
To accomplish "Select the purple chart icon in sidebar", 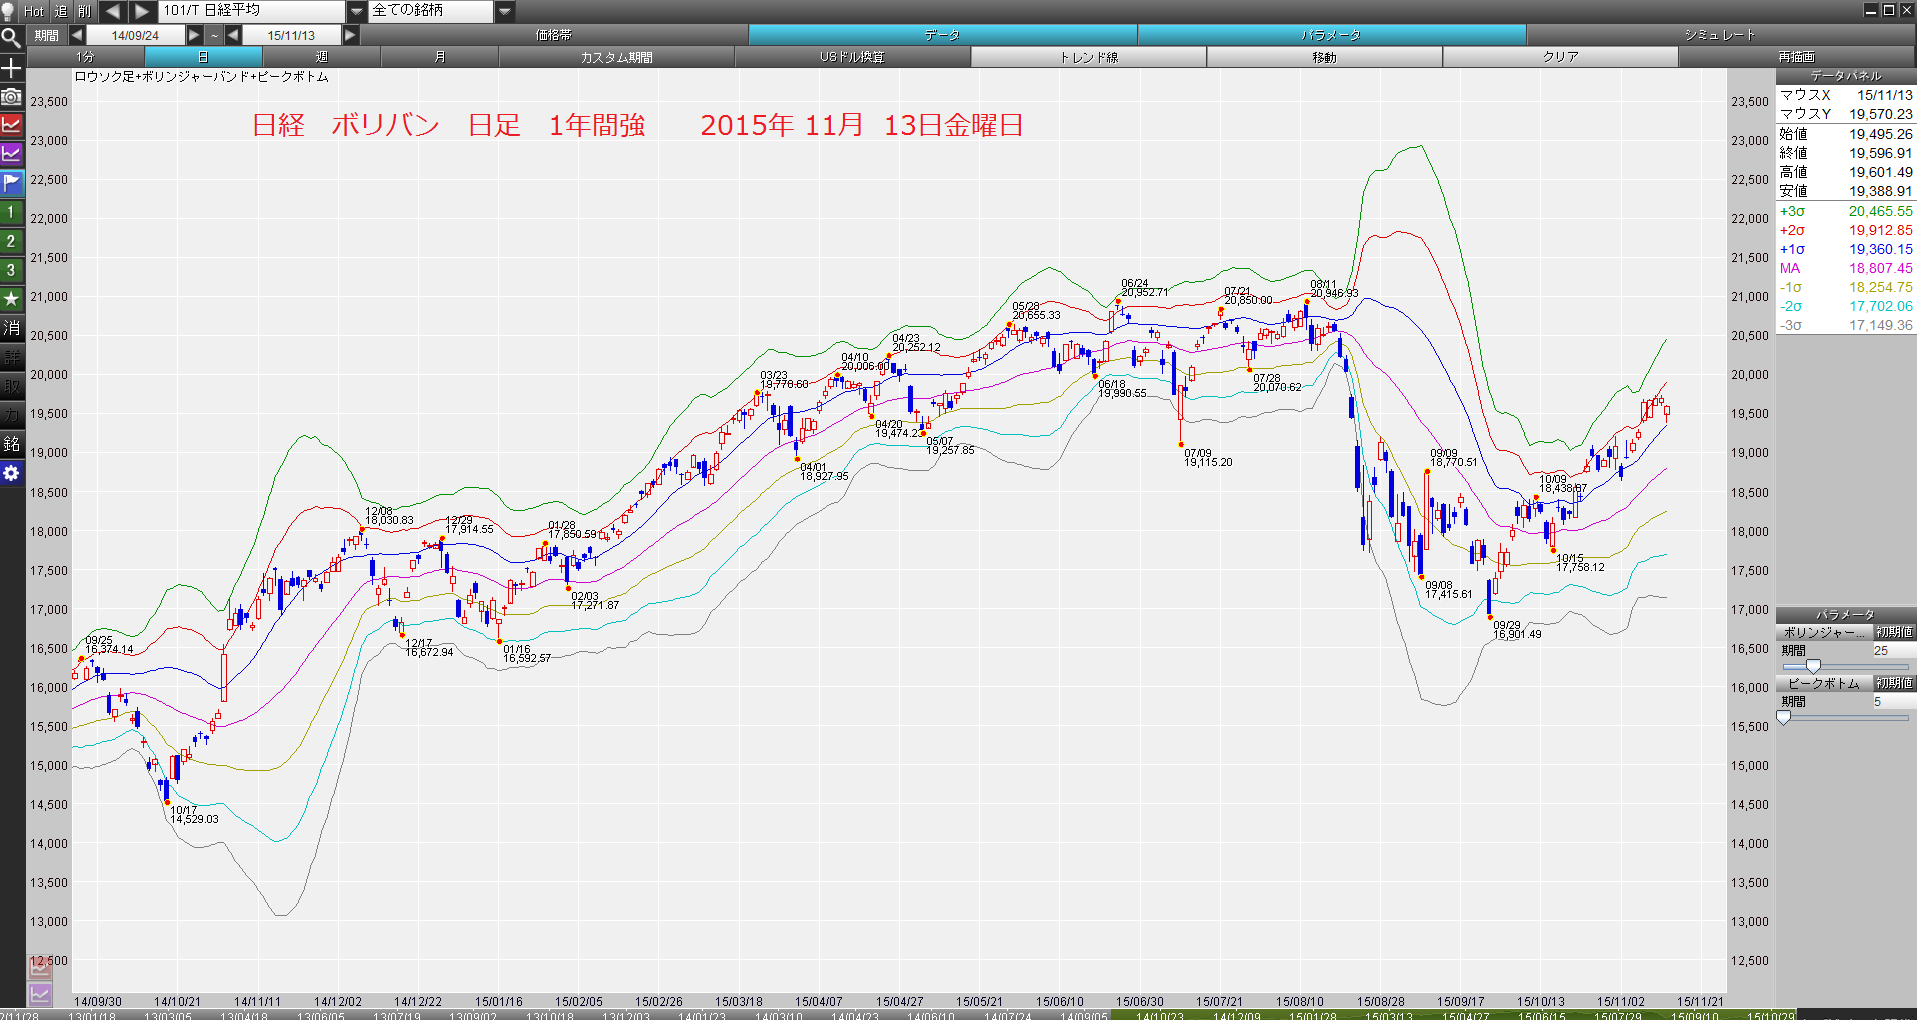I will (11, 154).
